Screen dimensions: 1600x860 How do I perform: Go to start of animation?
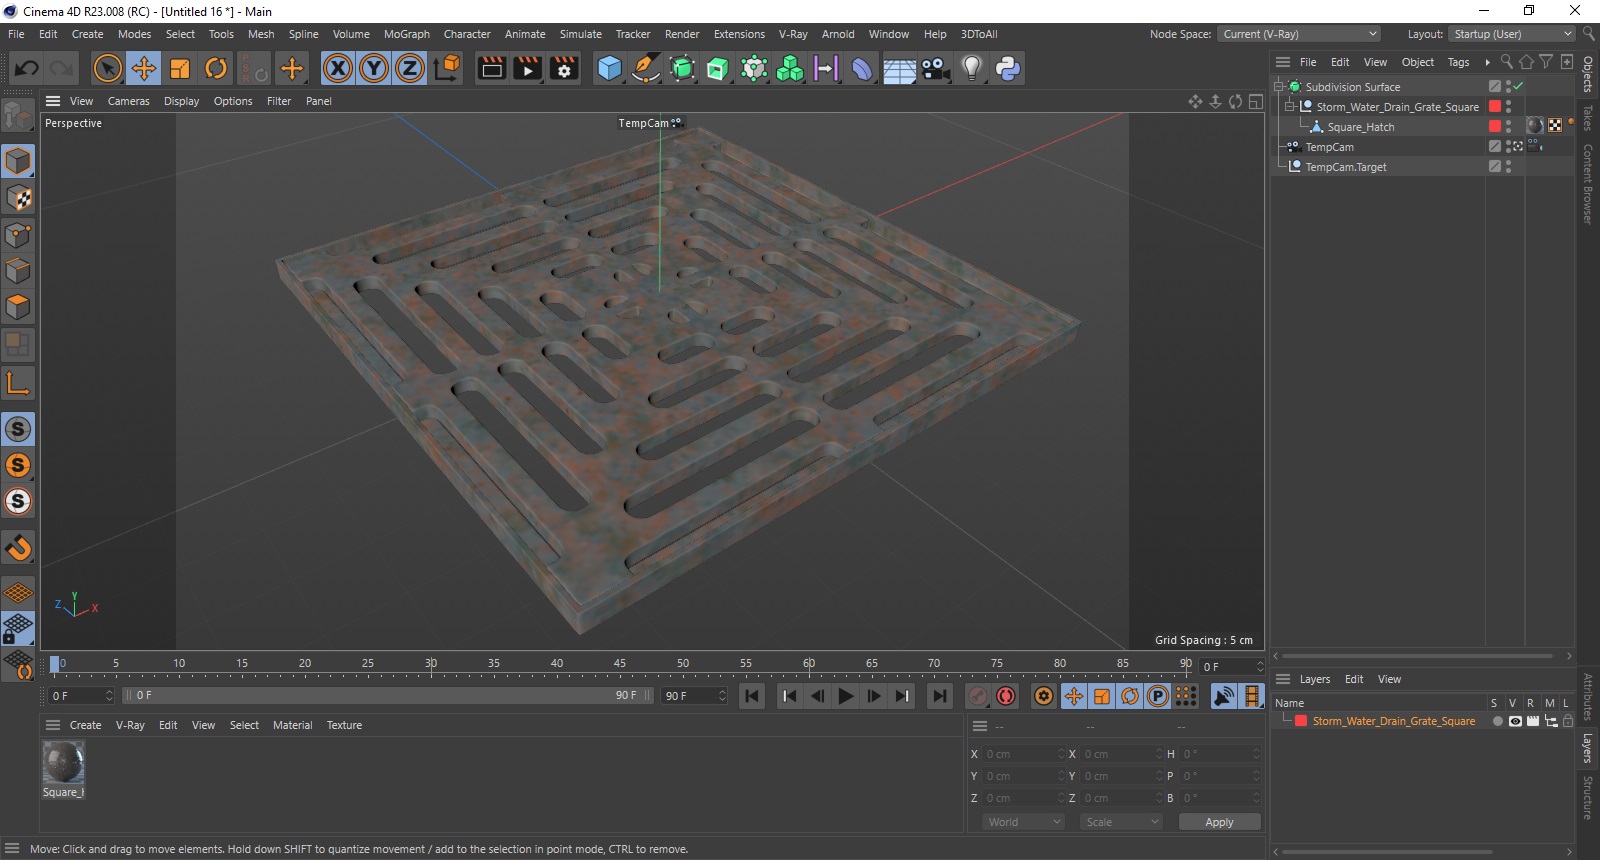[753, 696]
